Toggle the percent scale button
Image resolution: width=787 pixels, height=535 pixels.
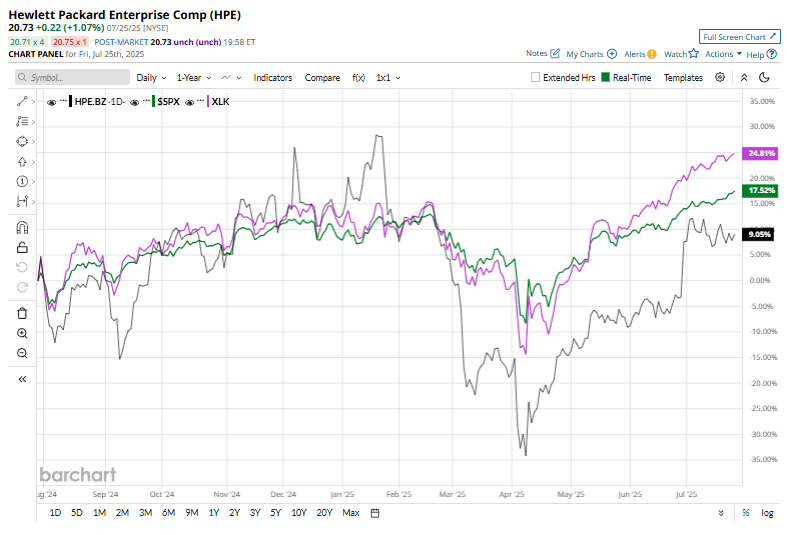coord(746,512)
